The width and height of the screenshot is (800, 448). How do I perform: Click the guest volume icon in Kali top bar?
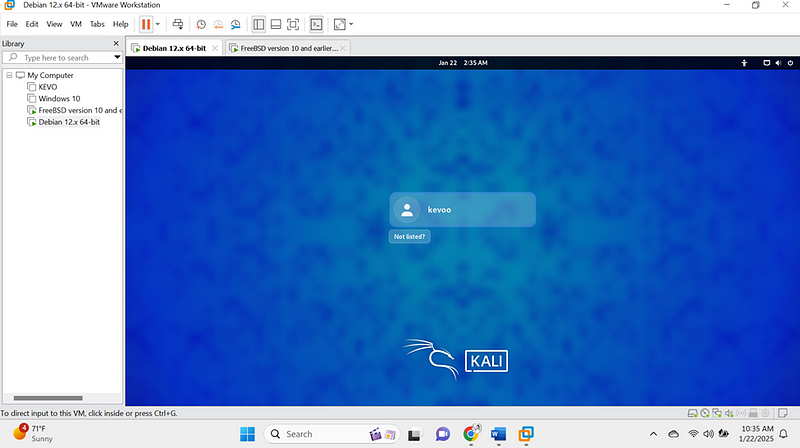[778, 63]
